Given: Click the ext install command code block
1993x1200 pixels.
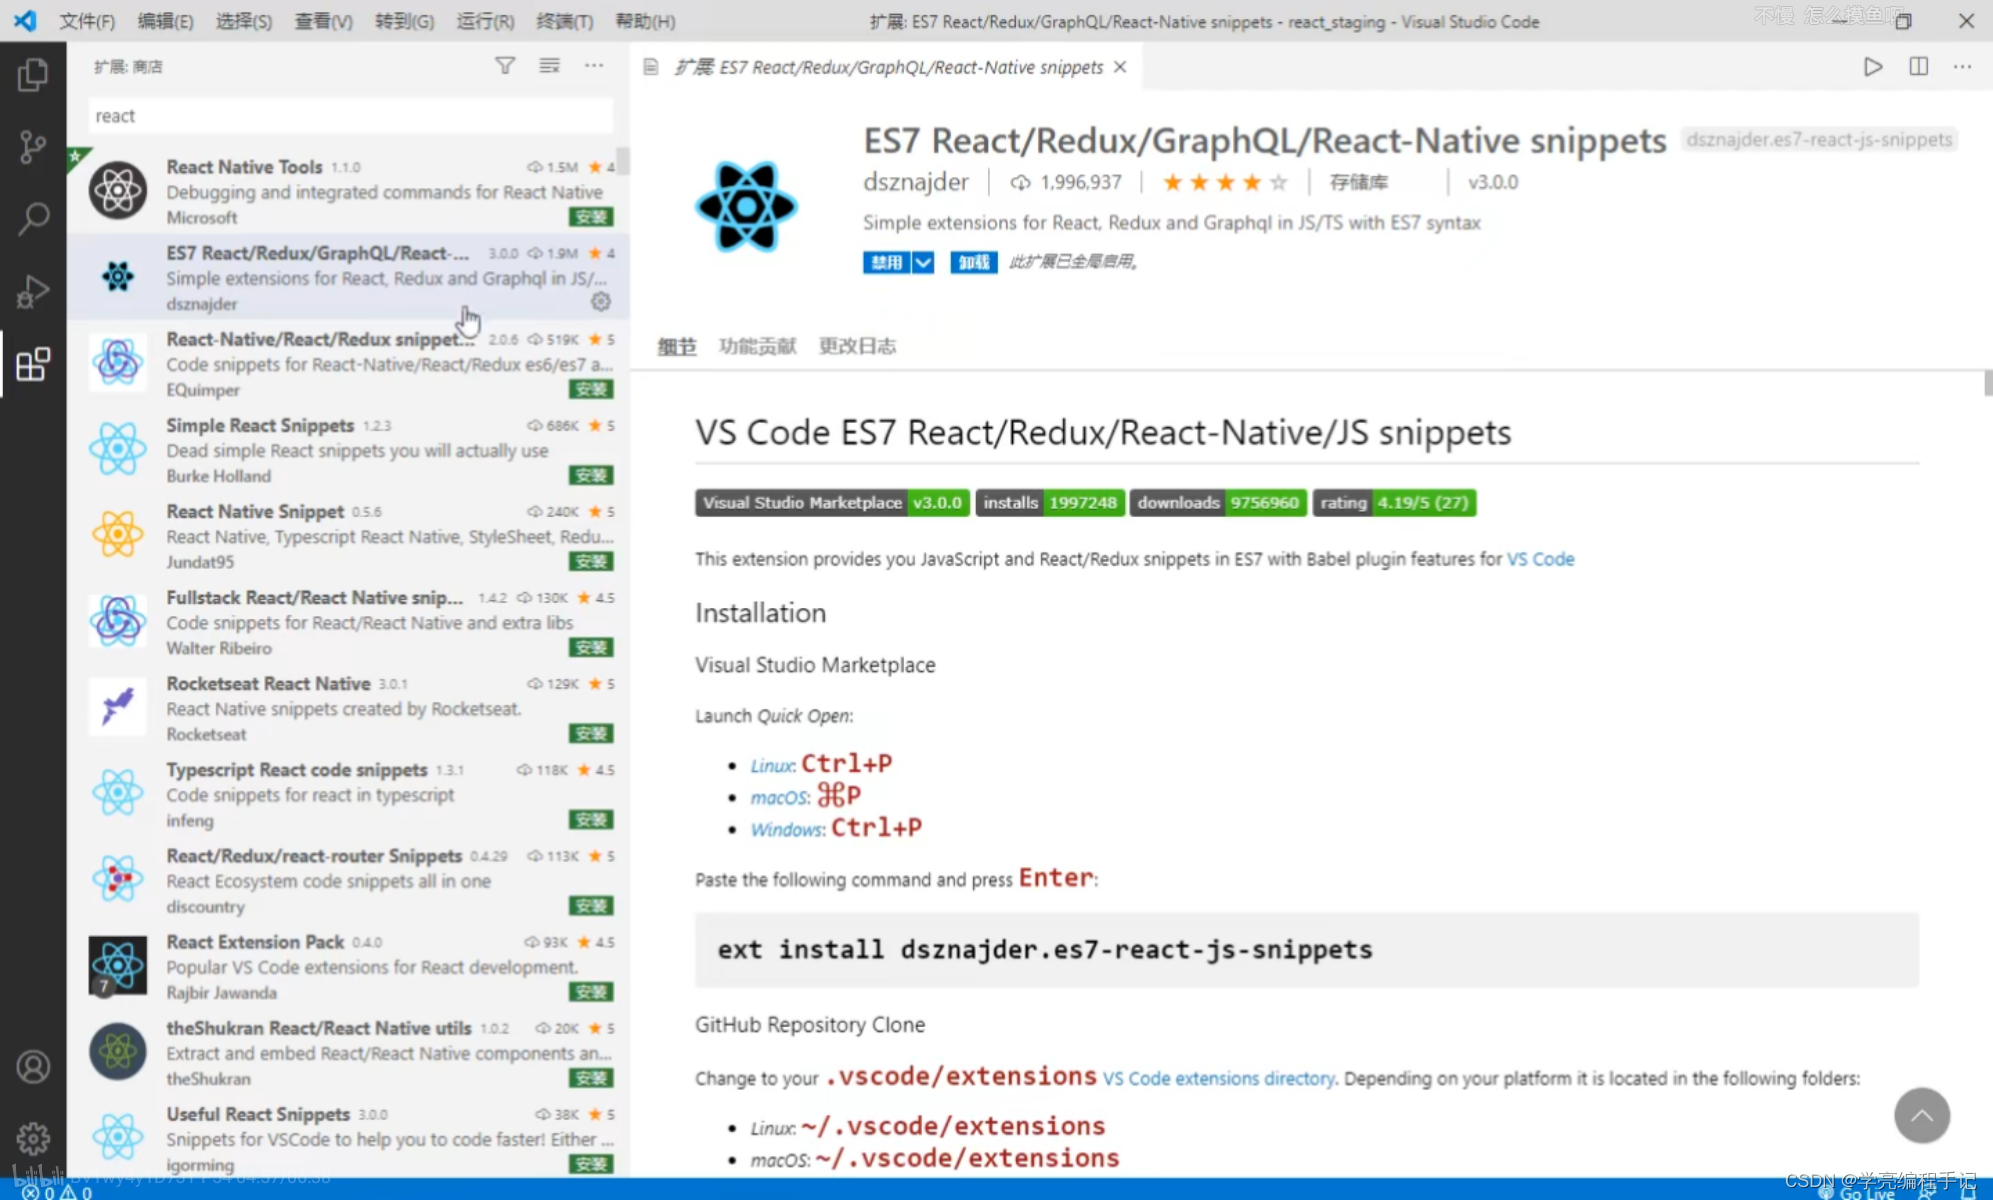Looking at the screenshot, I should [x=1306, y=949].
